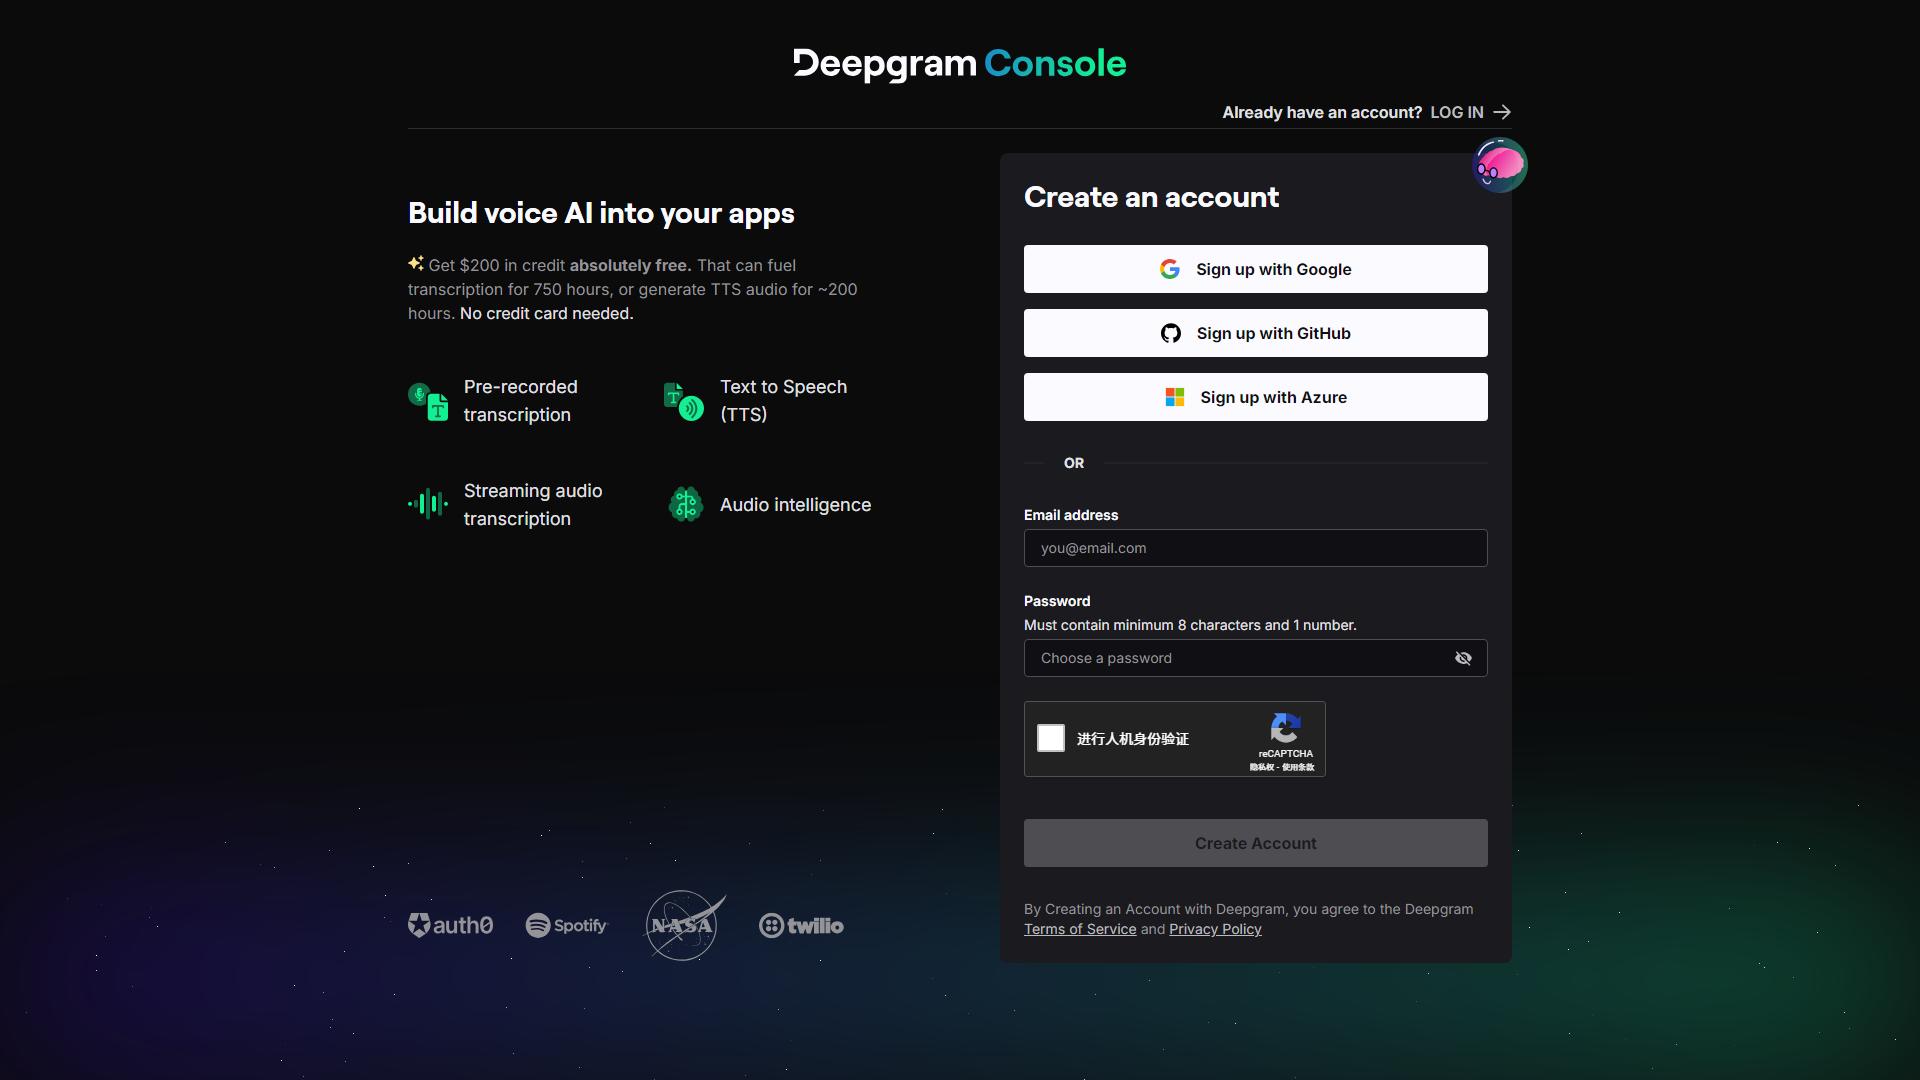Click the GitHub icon on the signup button
The width and height of the screenshot is (1920, 1080).
coord(1170,333)
